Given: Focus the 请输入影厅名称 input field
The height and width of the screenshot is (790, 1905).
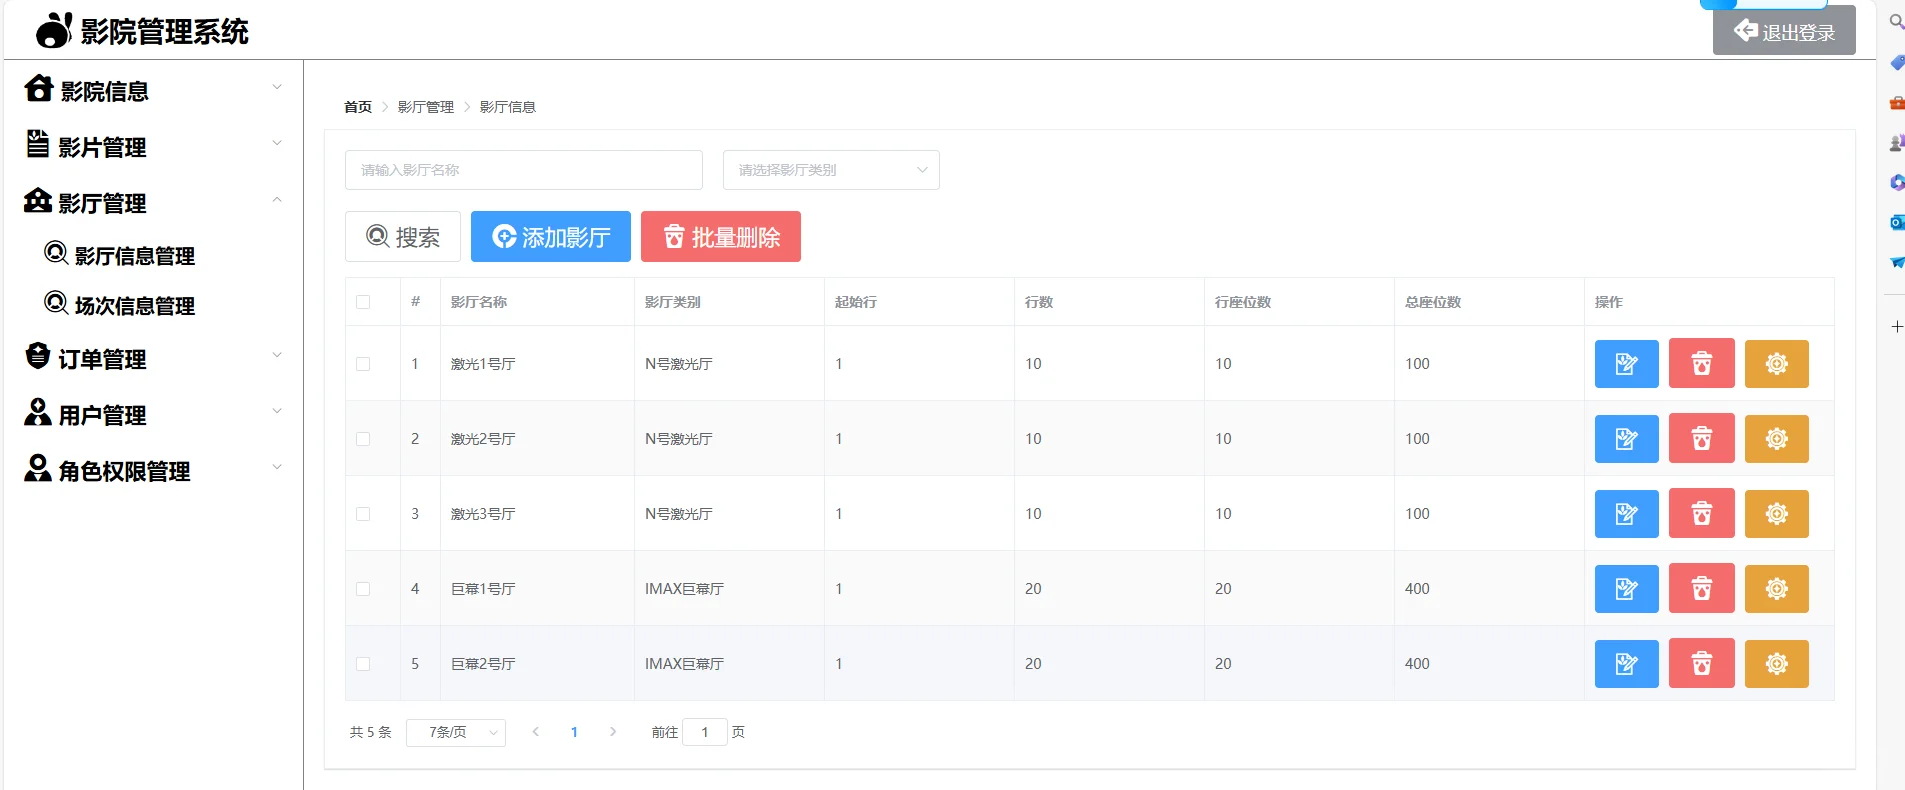Looking at the screenshot, I should [x=524, y=170].
